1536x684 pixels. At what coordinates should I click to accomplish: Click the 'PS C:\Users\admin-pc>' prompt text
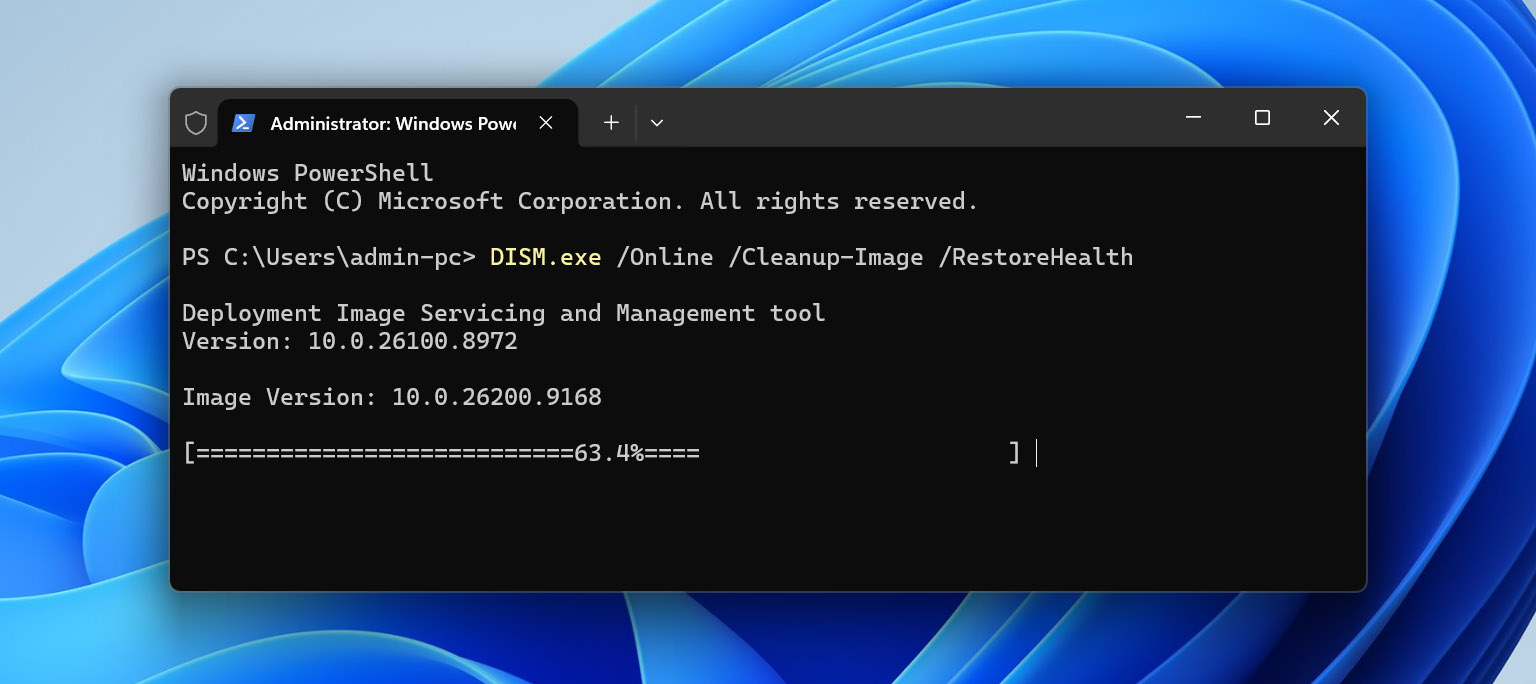(329, 257)
